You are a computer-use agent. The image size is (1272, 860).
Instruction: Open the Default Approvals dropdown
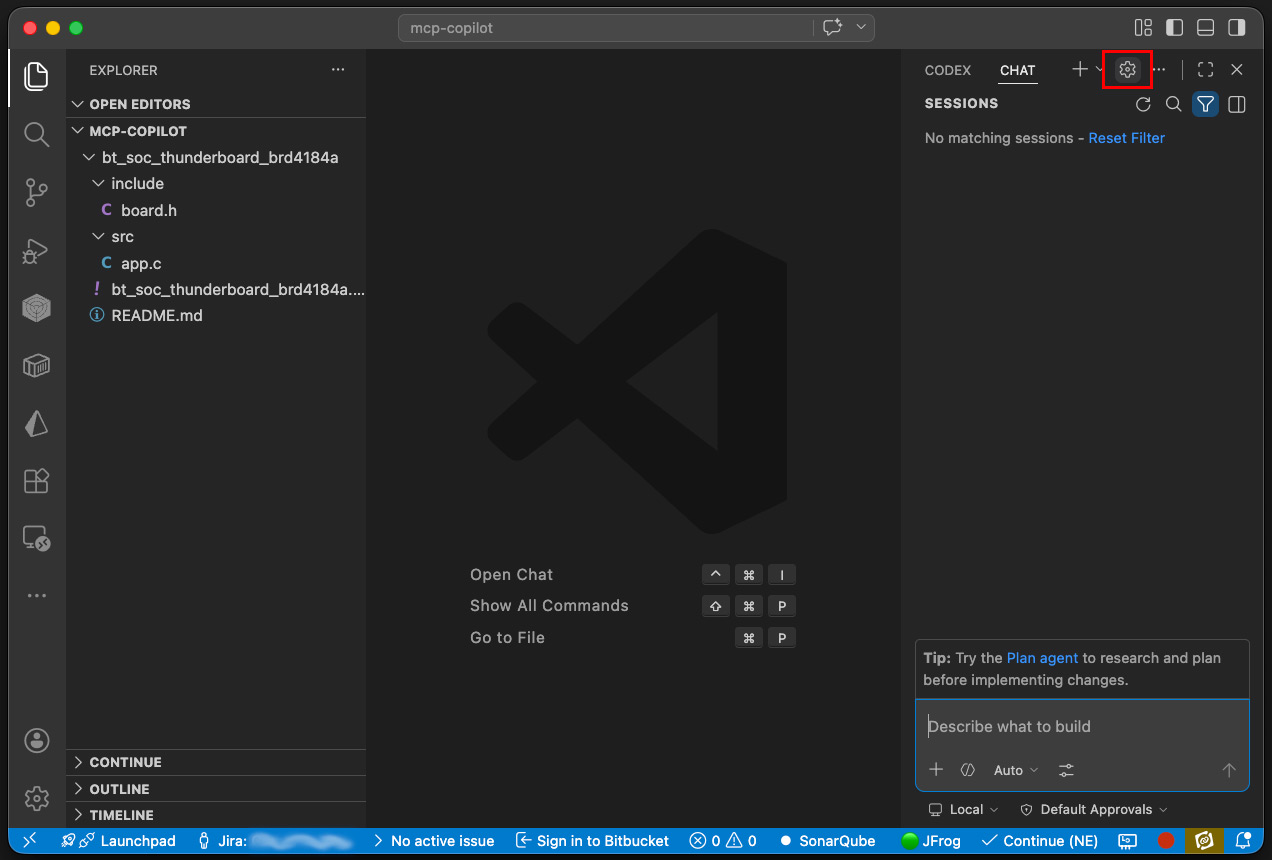click(1094, 810)
